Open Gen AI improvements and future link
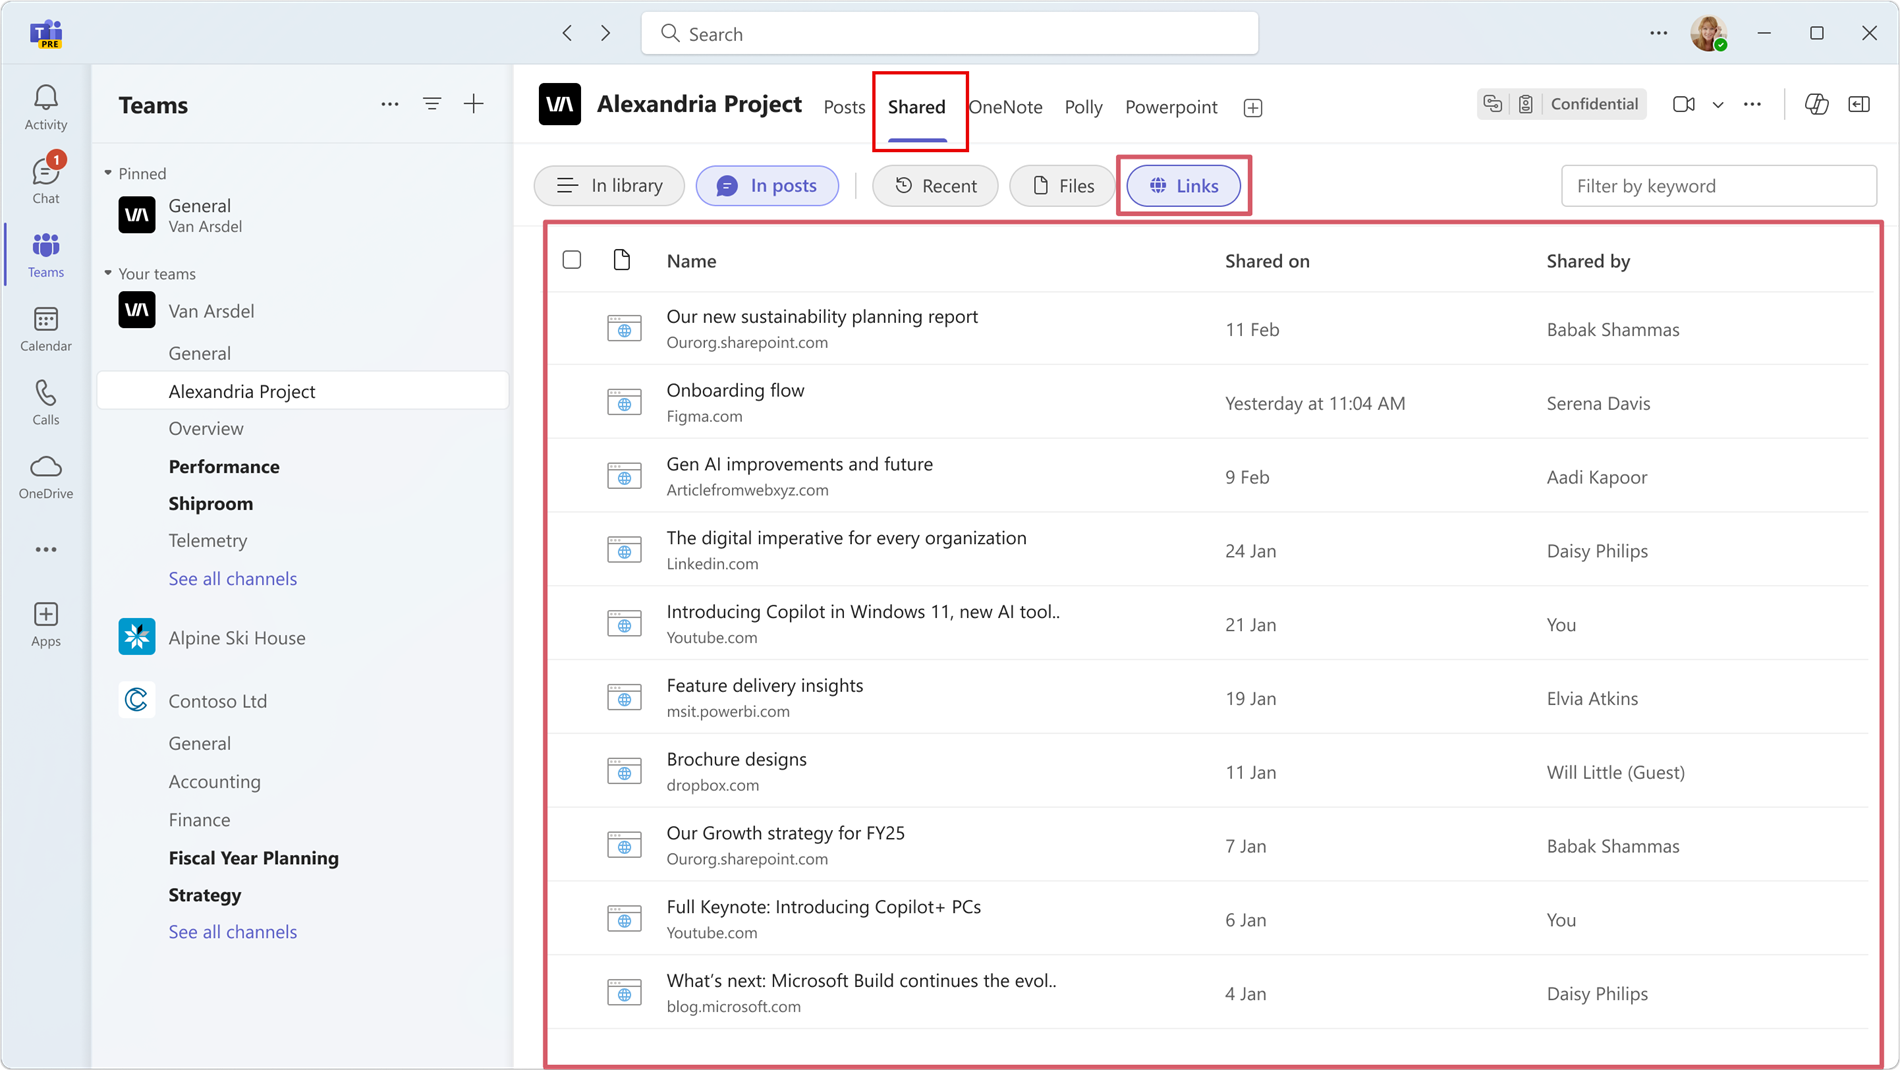The image size is (1900, 1070). click(x=799, y=464)
